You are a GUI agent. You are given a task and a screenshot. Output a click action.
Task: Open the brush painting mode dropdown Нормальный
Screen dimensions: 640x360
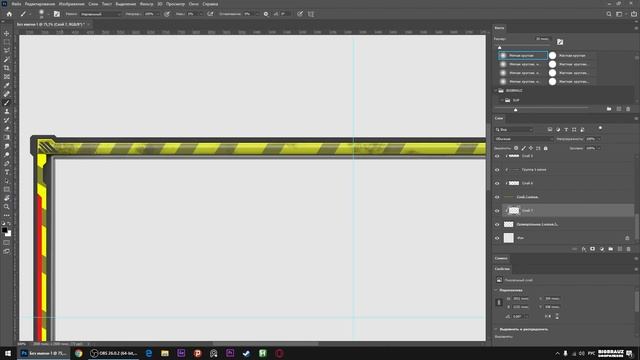click(100, 14)
